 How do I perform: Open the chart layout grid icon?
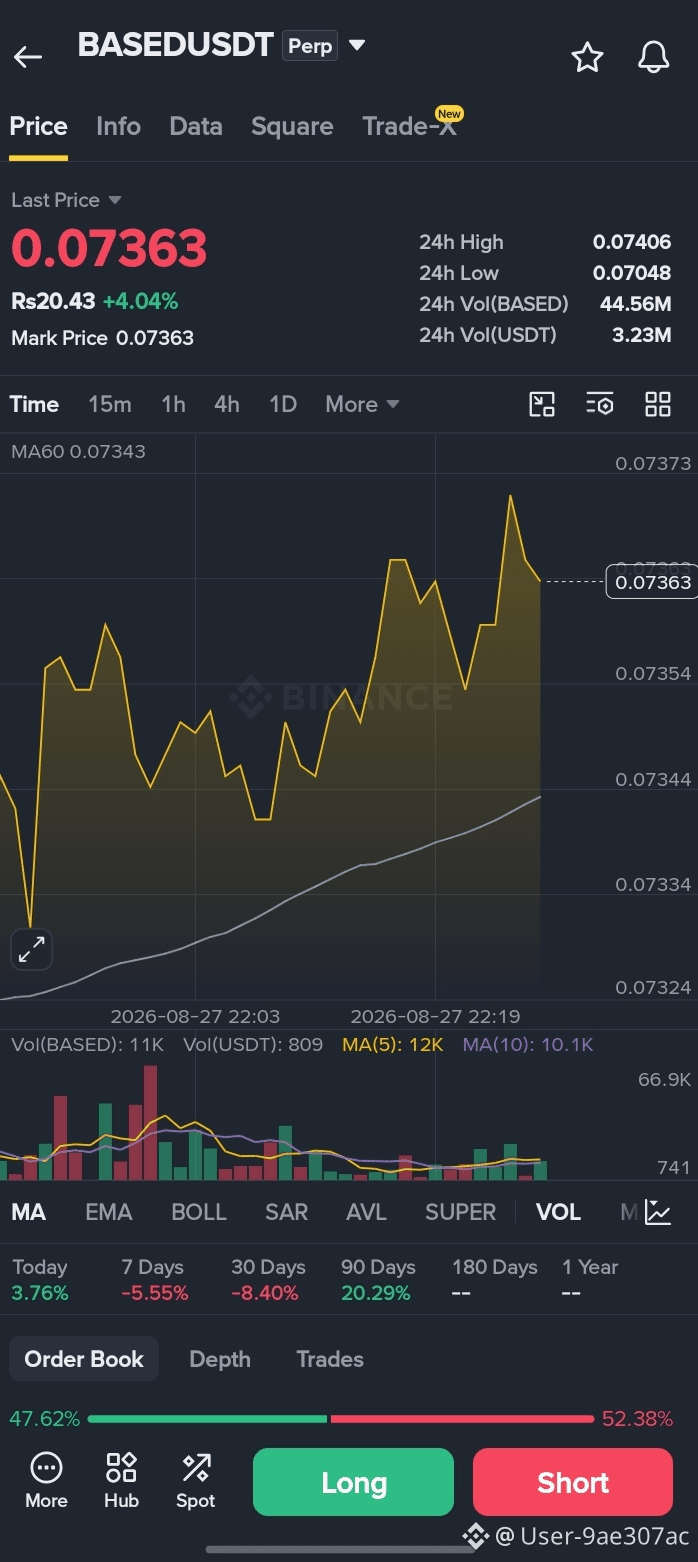coord(658,404)
